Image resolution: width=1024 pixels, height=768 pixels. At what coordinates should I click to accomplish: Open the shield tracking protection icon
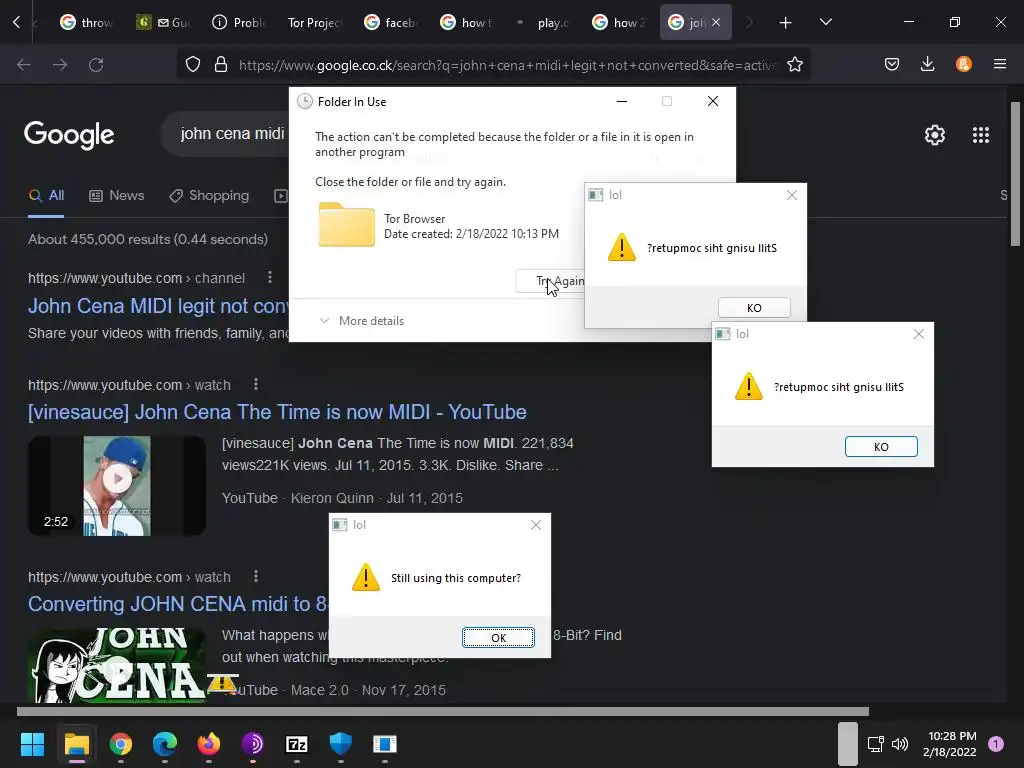(193, 64)
